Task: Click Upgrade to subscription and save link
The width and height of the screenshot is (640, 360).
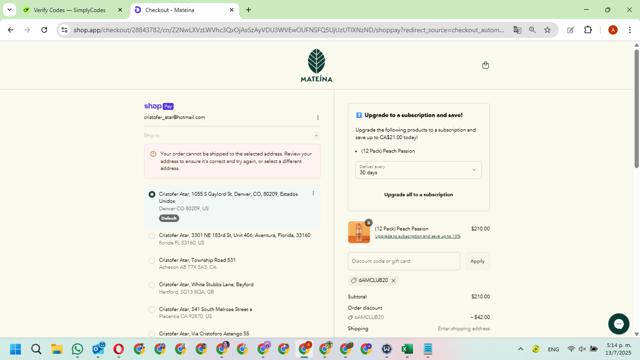Action: (x=418, y=236)
